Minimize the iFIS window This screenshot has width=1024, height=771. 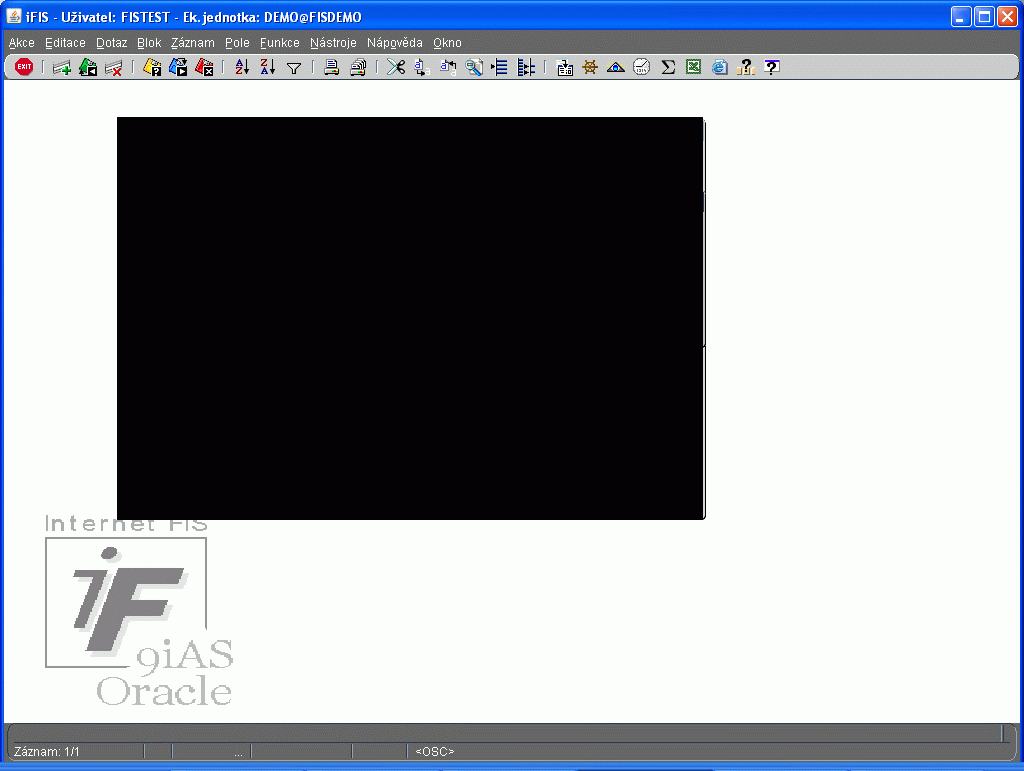click(x=961, y=16)
